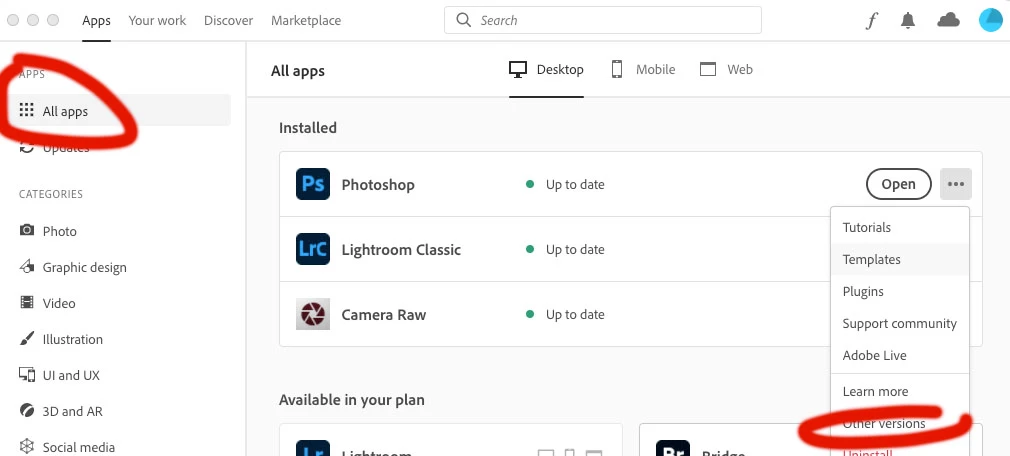Choose Other versions menu entry
Screen dimensions: 1010x456
pos(900,424)
